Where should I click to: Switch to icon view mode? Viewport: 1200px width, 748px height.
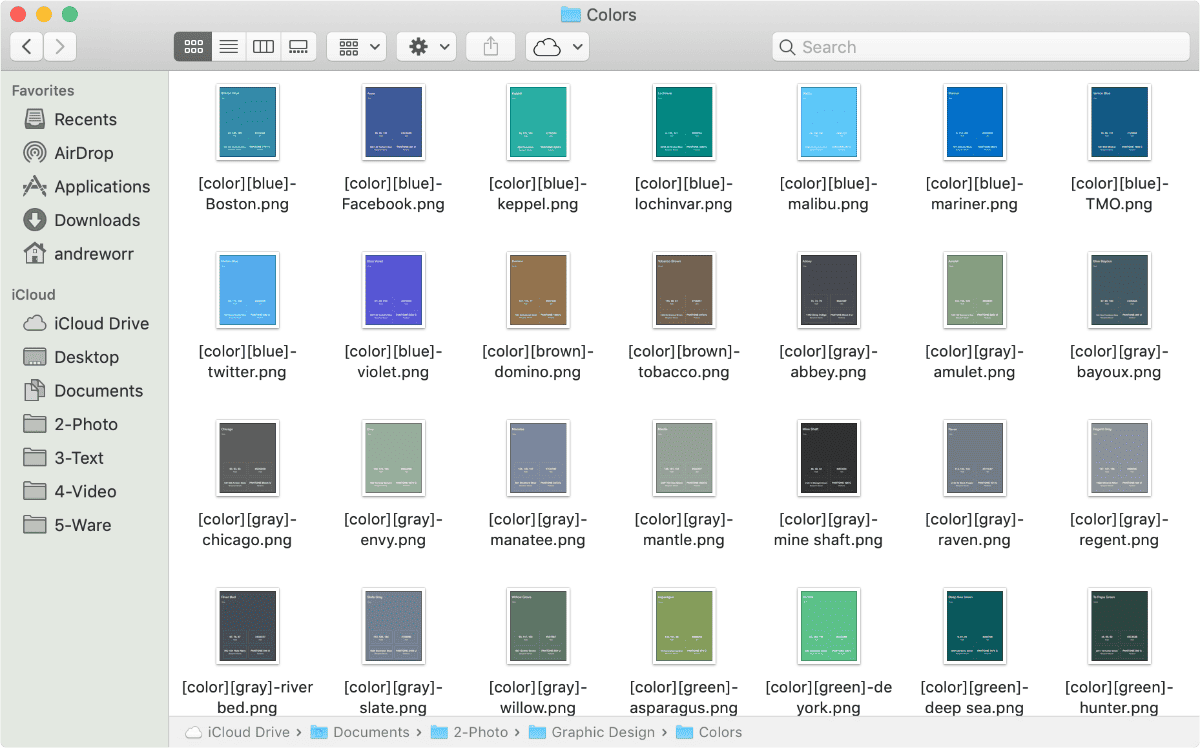193,47
